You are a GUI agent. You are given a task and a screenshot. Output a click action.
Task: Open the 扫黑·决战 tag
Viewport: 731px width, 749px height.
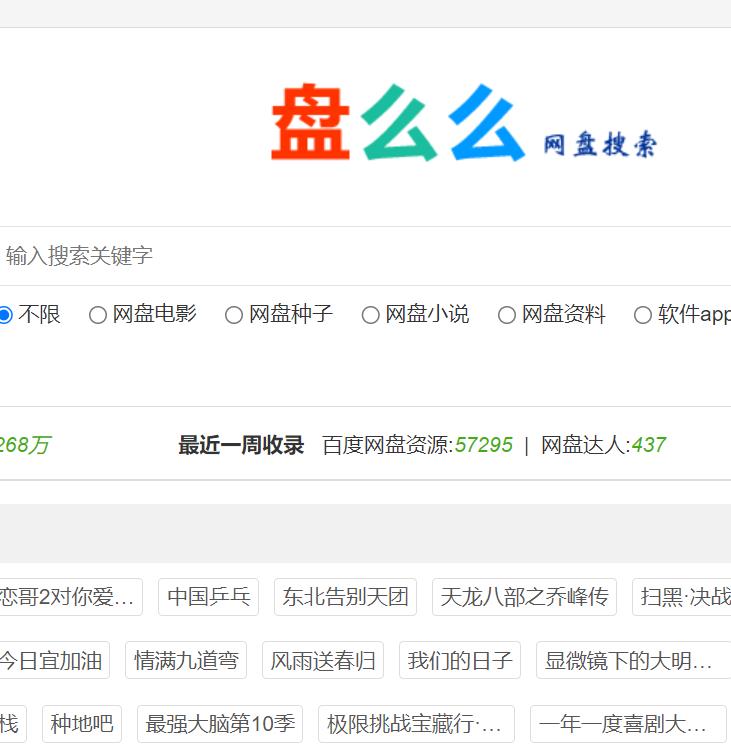(x=682, y=597)
